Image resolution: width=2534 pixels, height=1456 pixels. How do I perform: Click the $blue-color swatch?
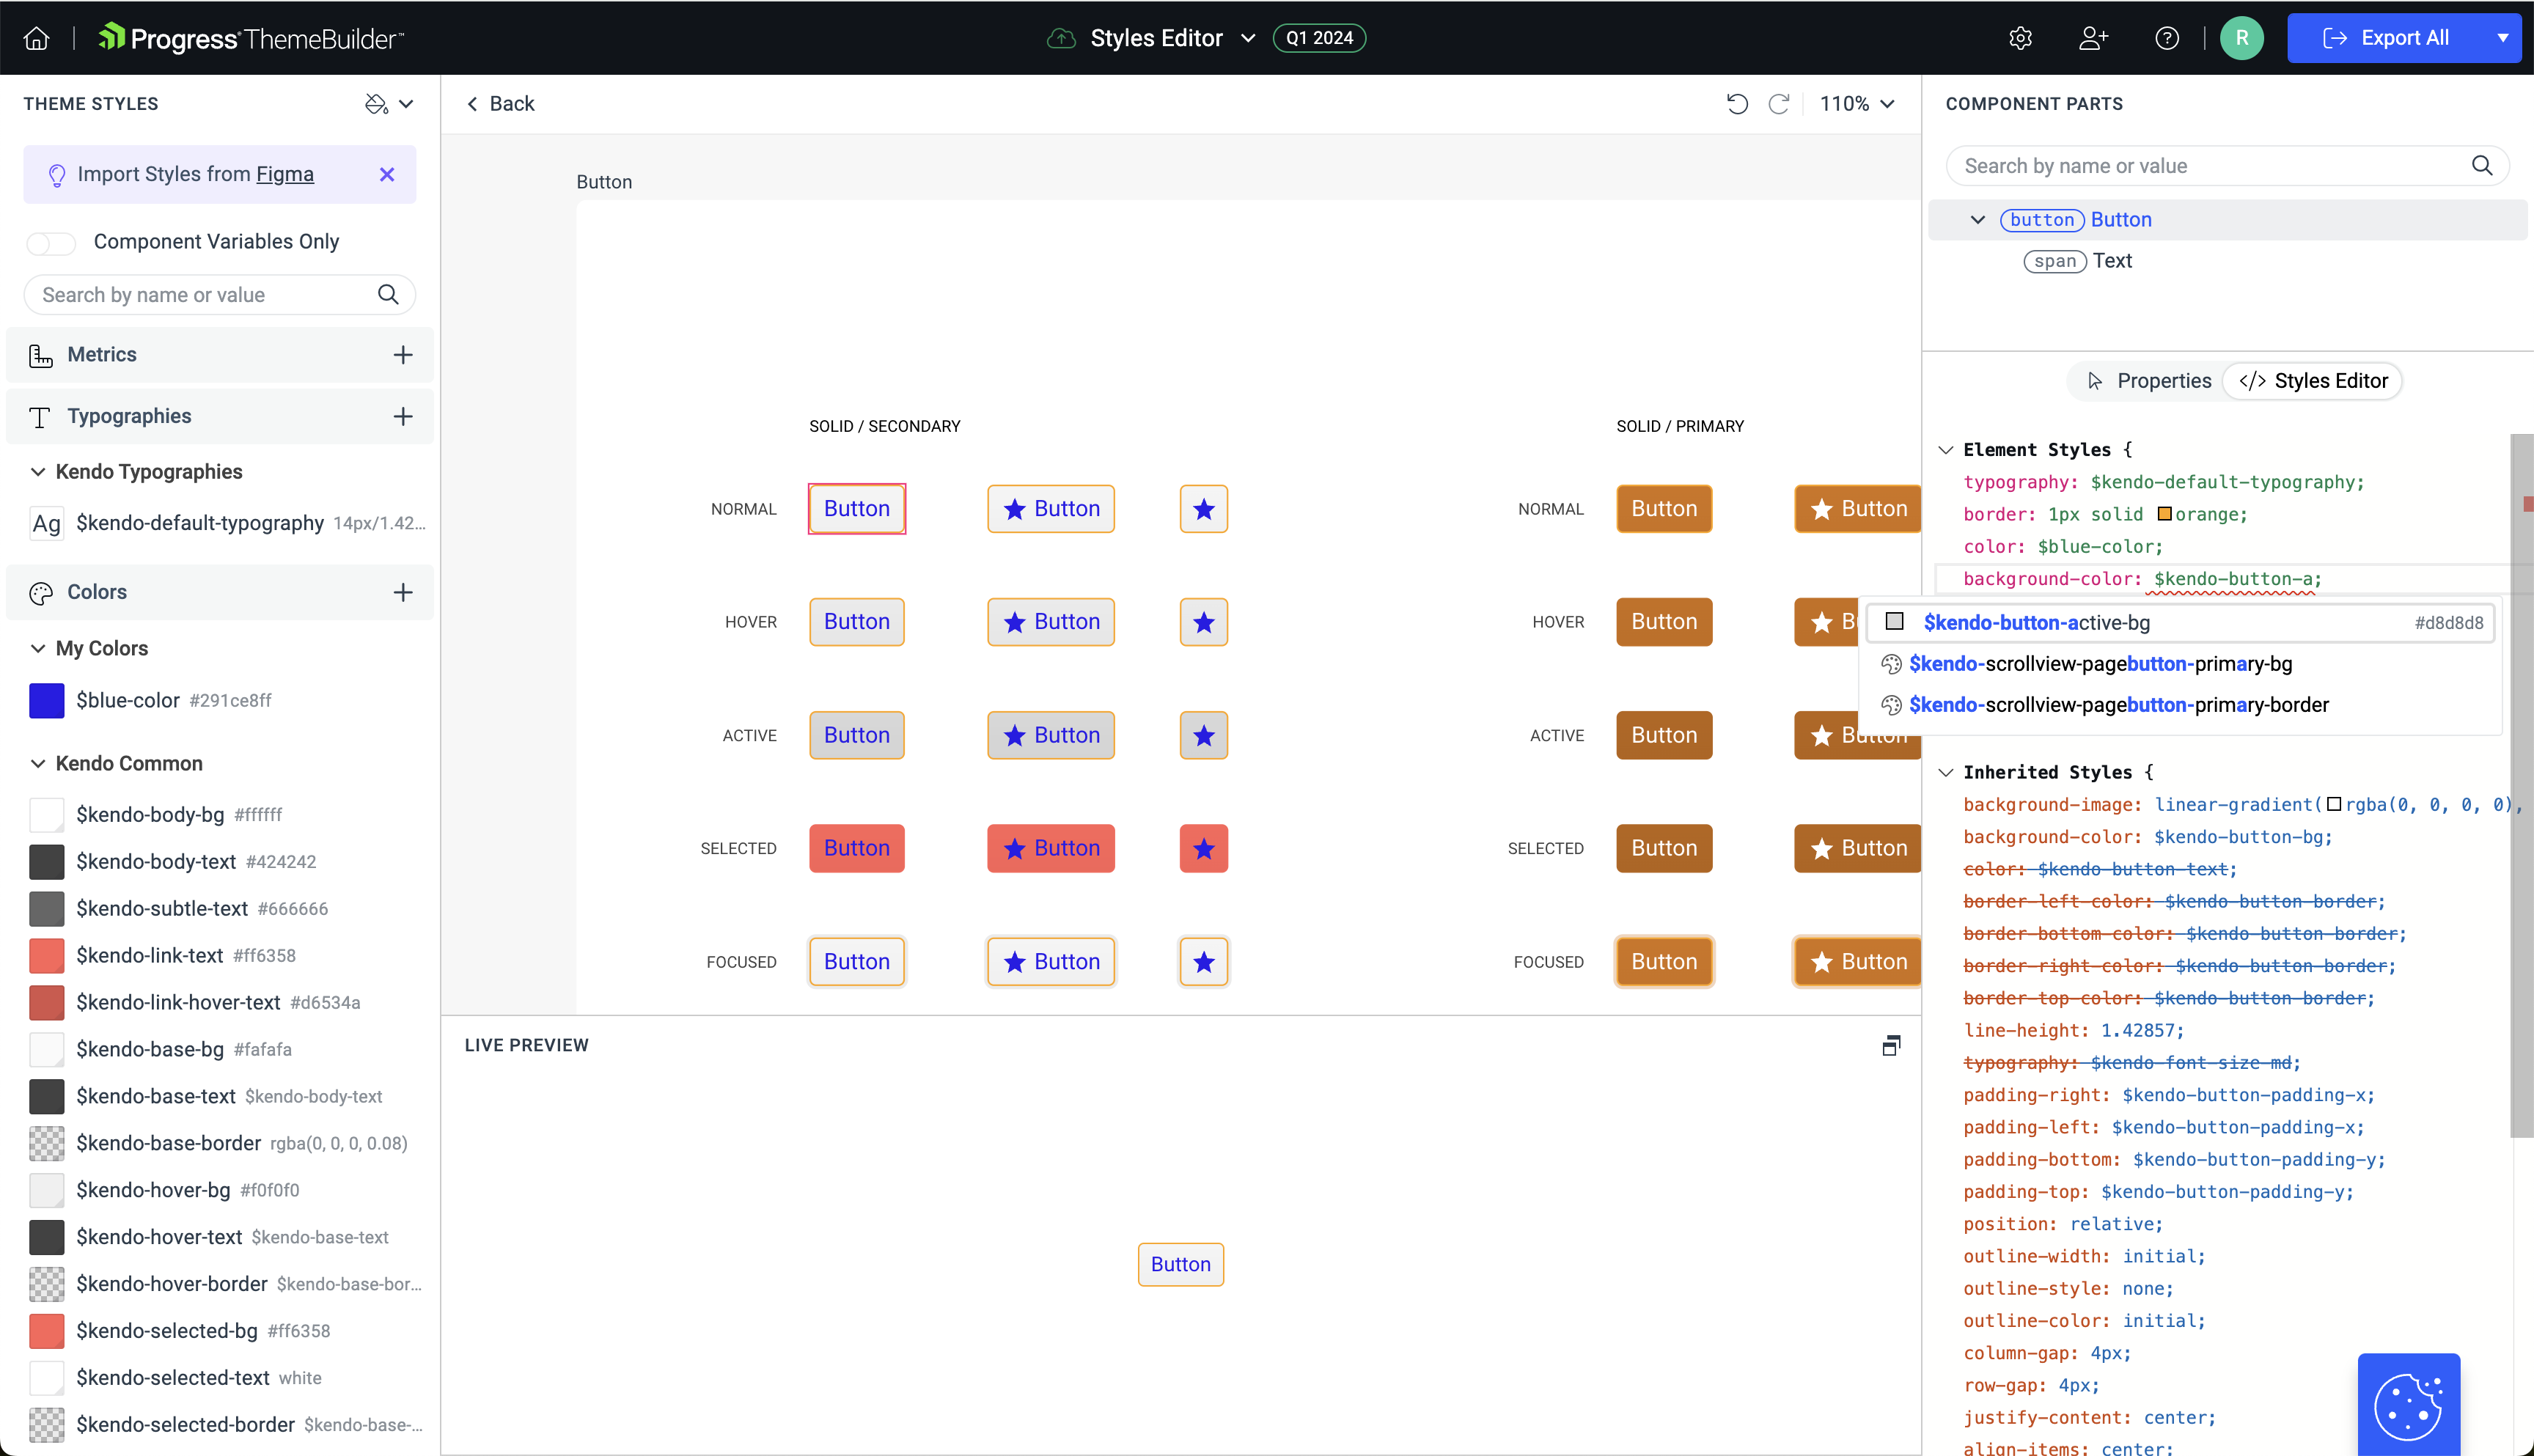46,700
